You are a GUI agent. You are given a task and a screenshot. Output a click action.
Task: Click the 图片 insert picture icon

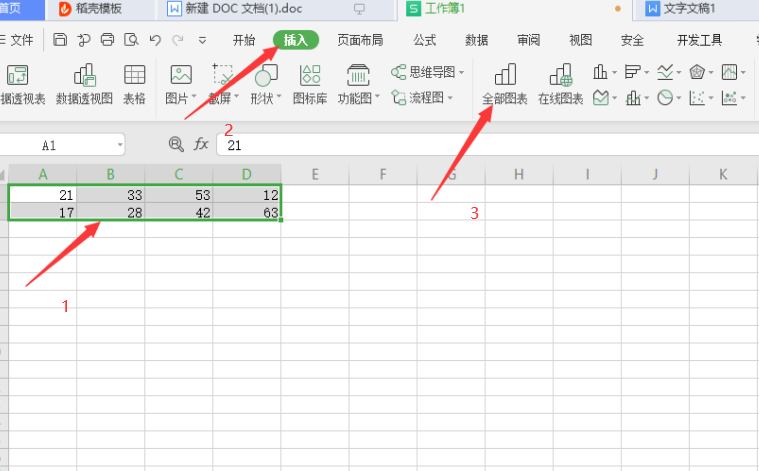pyautogui.click(x=181, y=75)
